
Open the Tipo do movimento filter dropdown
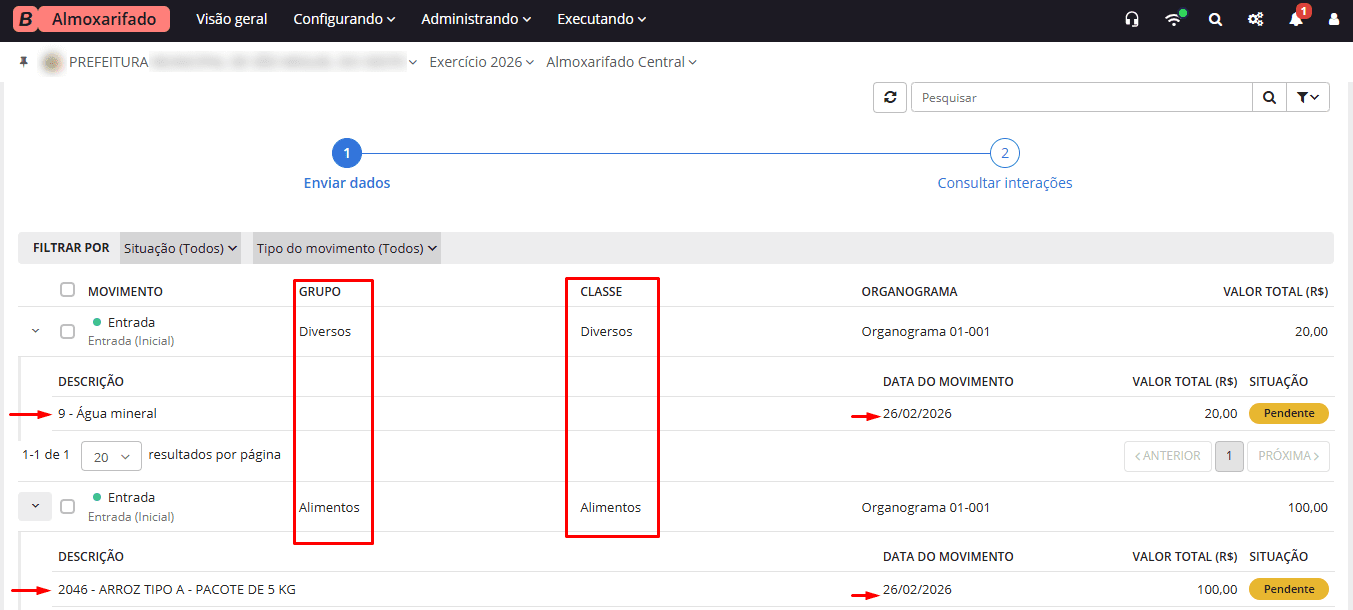(345, 247)
